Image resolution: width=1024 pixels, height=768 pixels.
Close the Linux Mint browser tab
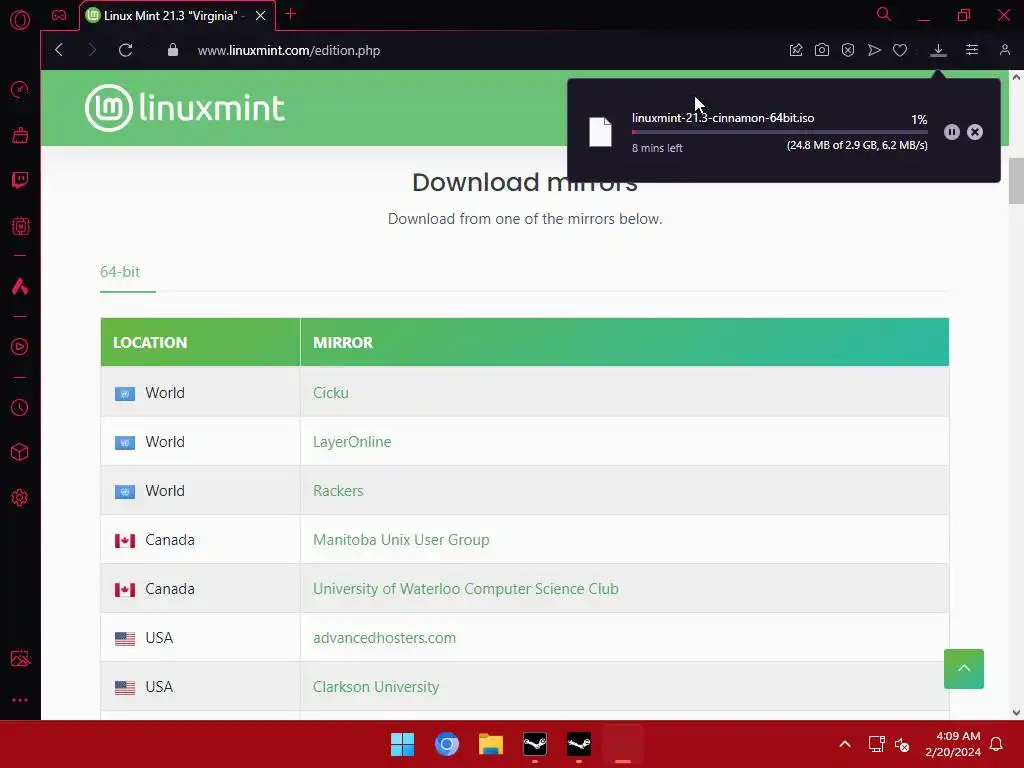point(261,16)
